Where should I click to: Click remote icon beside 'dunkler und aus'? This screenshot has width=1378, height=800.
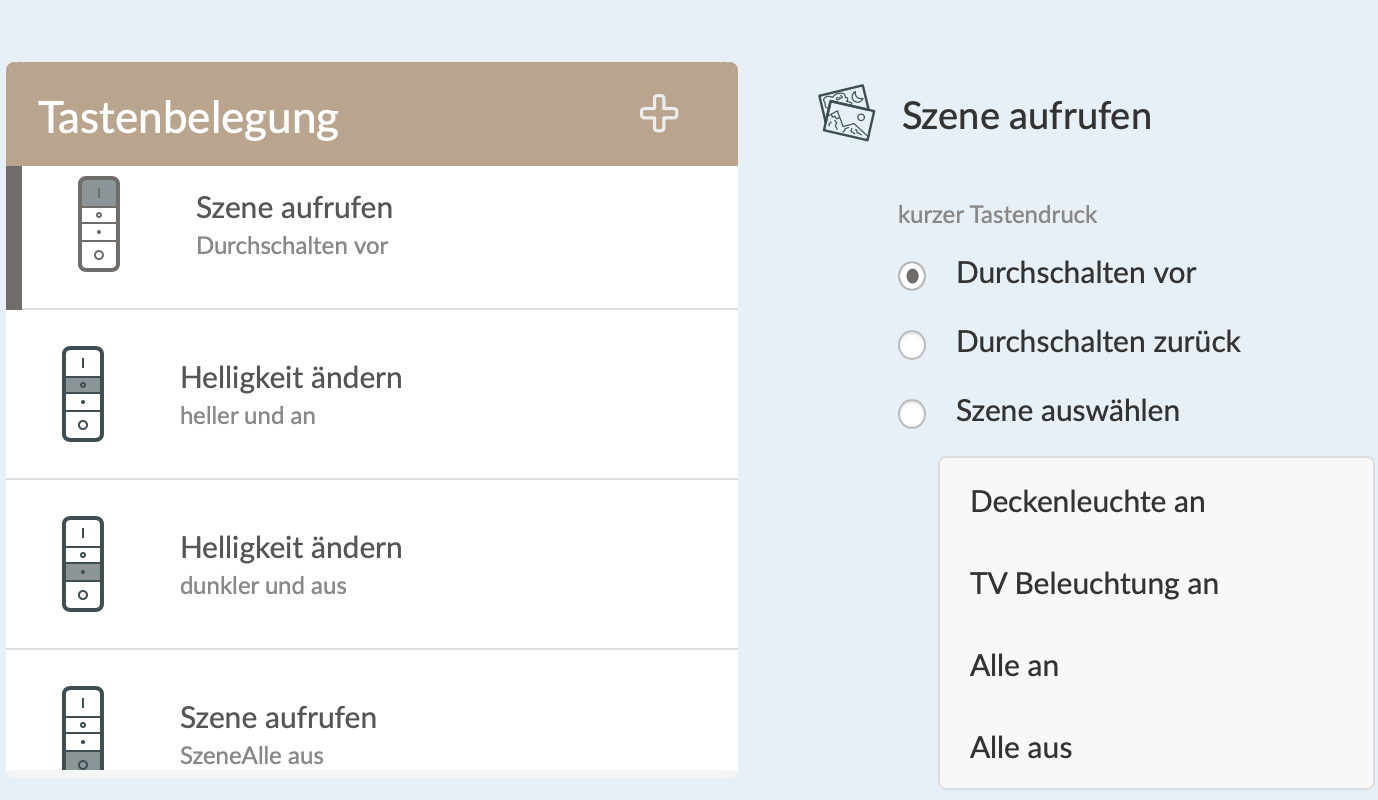tap(83, 564)
